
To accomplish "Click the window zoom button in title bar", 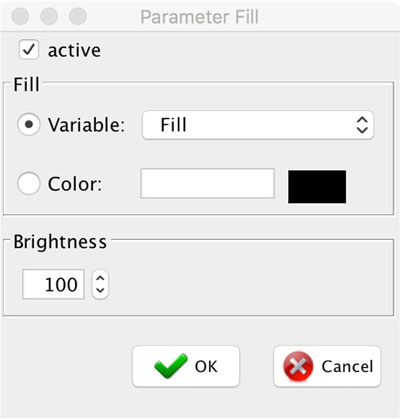I will coord(78,16).
